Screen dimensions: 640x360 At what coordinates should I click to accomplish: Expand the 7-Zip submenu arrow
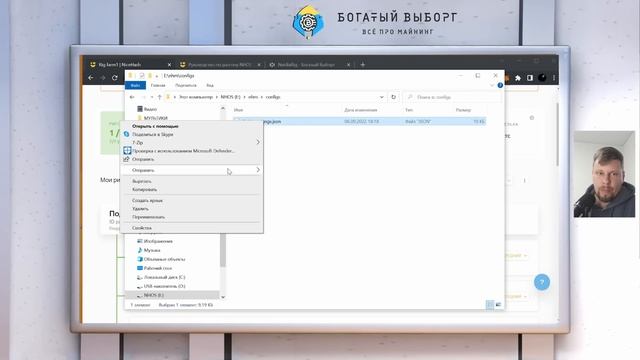pyautogui.click(x=258, y=142)
